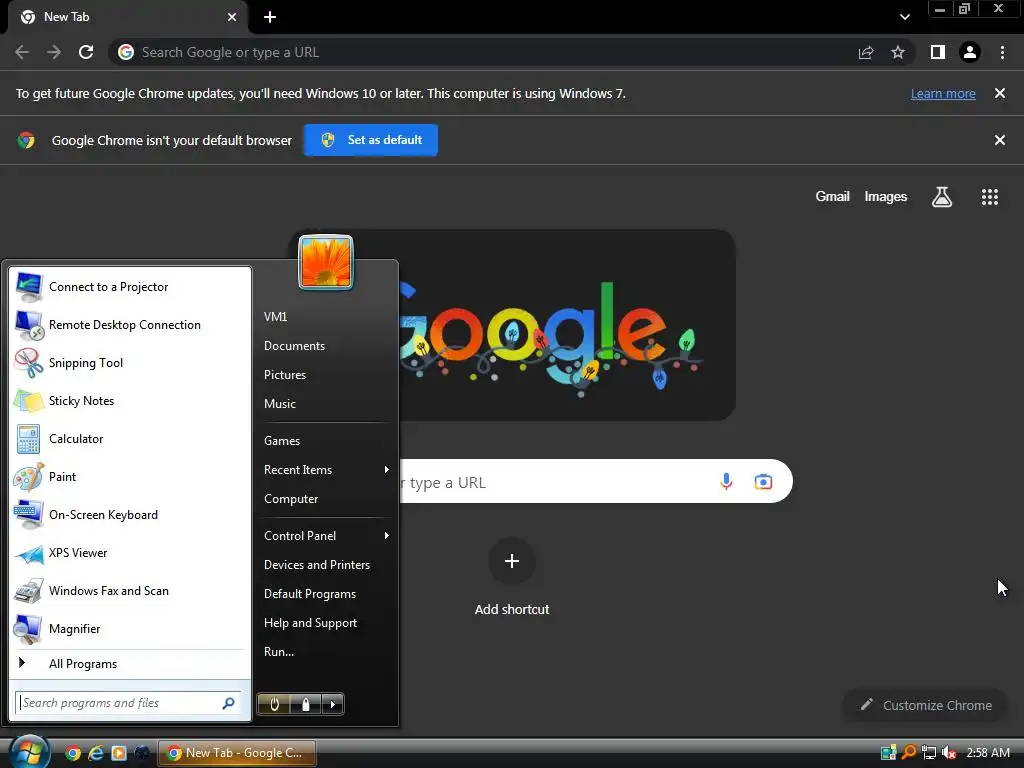Open Devices and Printers
Image resolution: width=1024 pixels, height=768 pixels.
pyautogui.click(x=327, y=564)
